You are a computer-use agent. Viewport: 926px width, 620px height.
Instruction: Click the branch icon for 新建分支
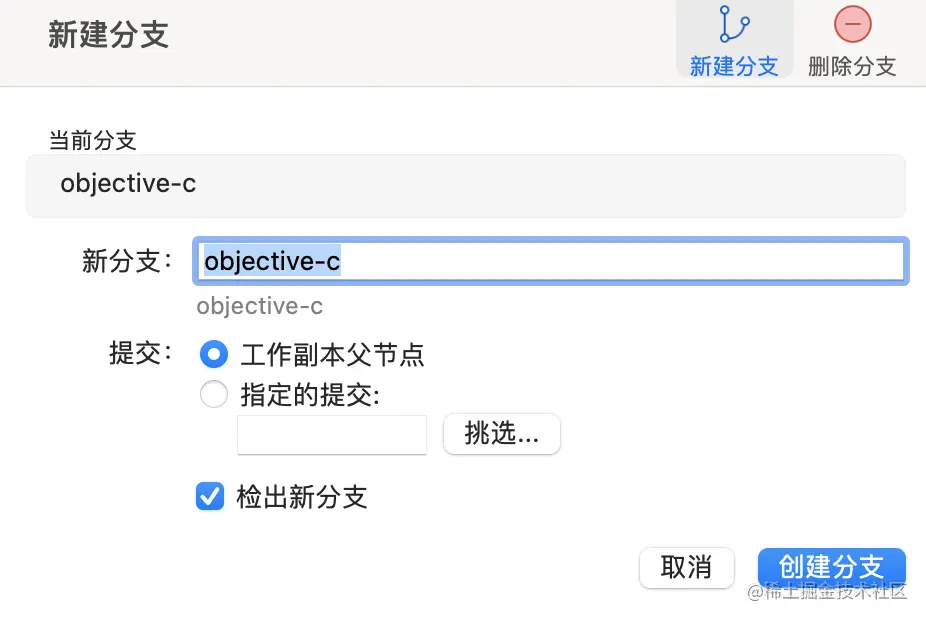734,24
